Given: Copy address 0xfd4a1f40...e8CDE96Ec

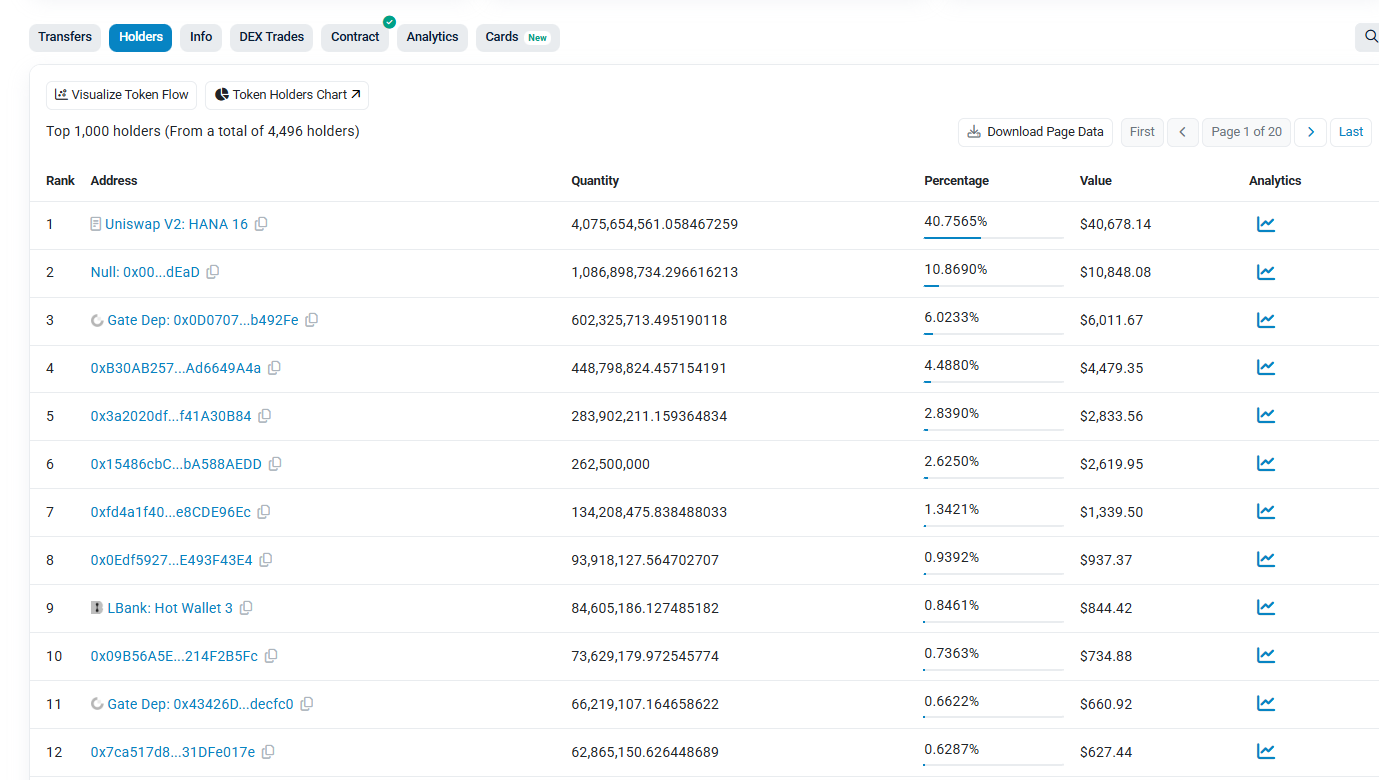Looking at the screenshot, I should (264, 512).
